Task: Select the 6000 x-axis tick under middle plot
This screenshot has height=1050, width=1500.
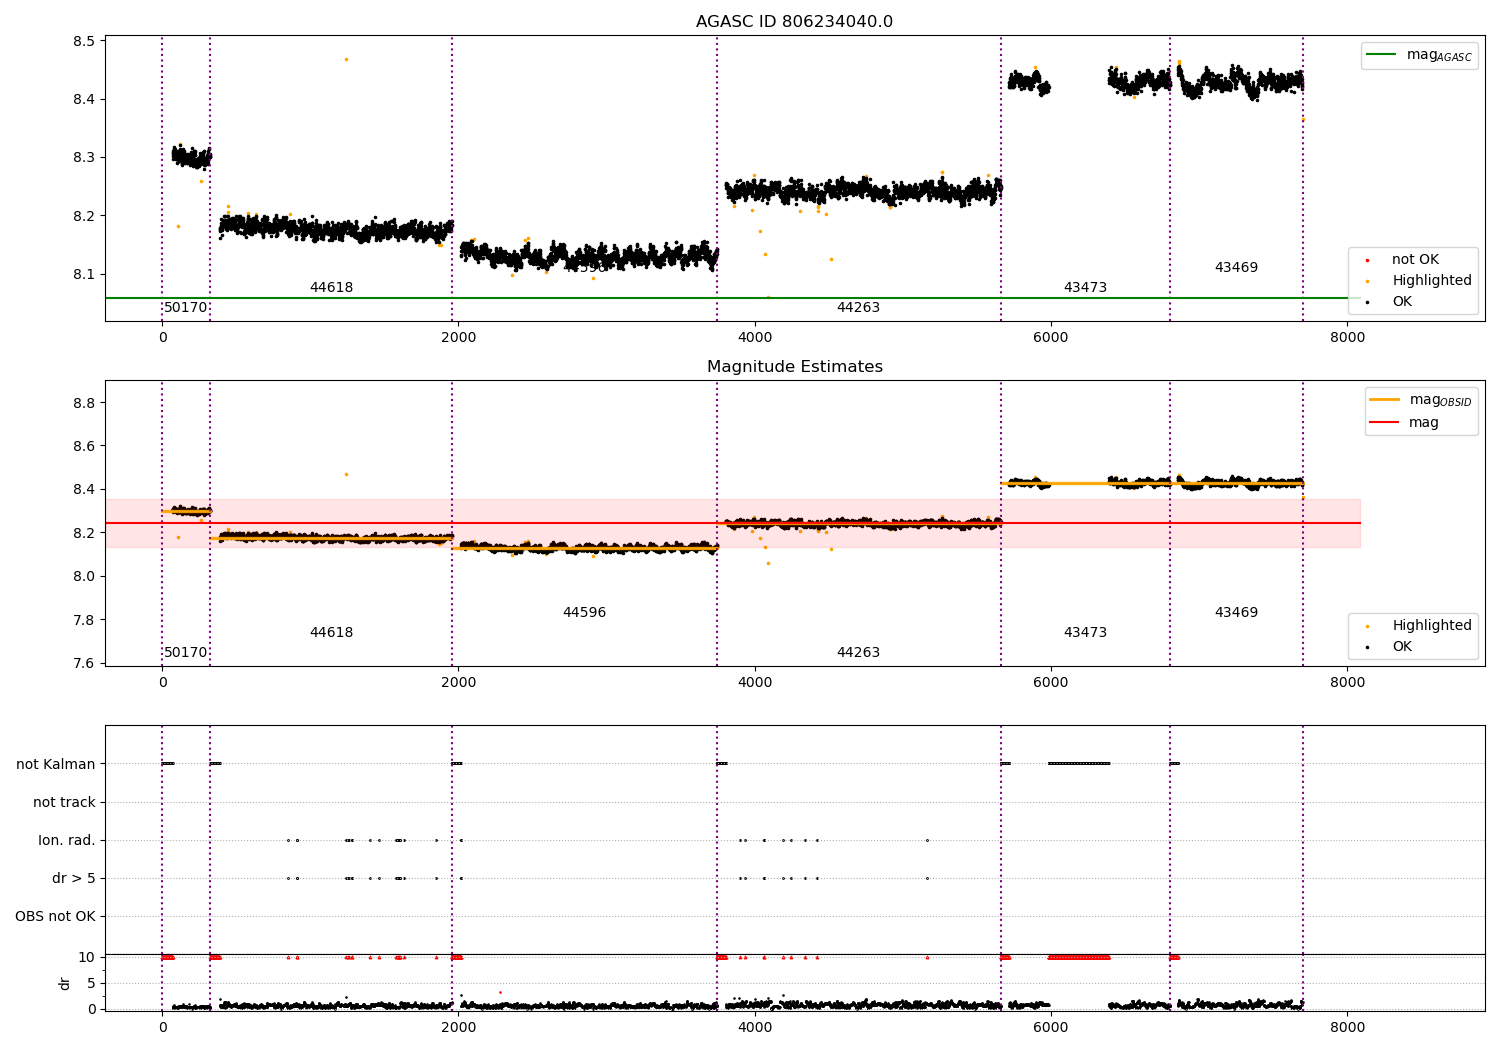Action: pyautogui.click(x=1051, y=682)
